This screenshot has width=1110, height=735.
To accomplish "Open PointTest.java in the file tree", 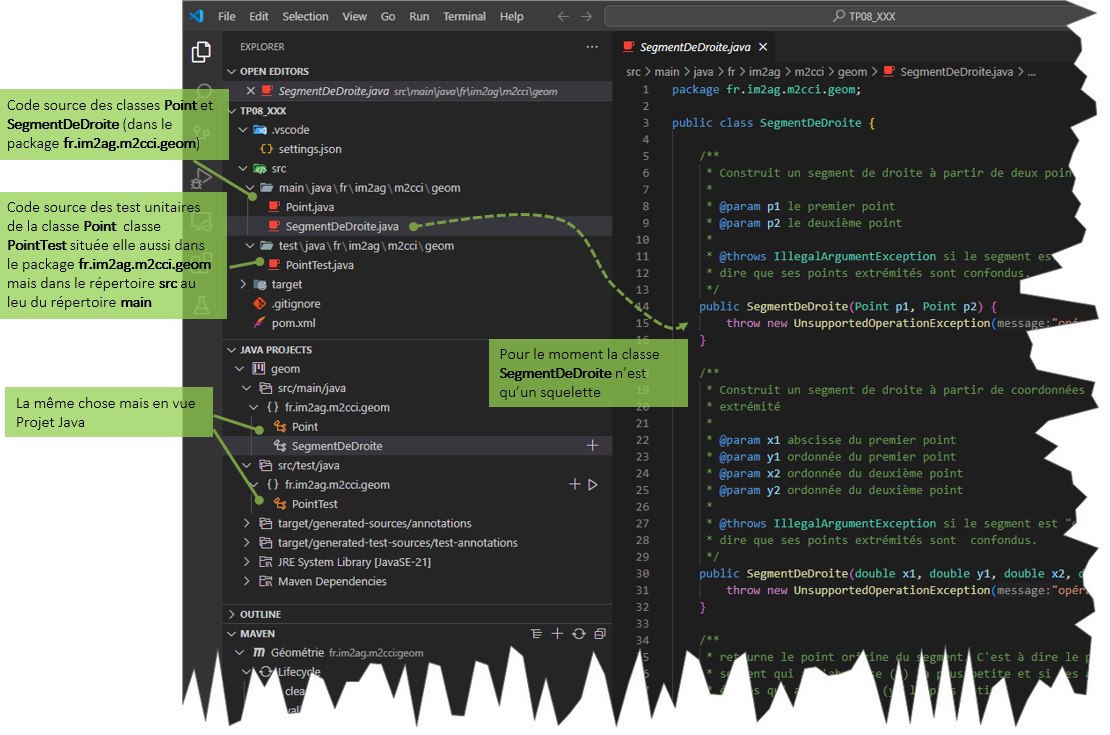I will point(318,265).
